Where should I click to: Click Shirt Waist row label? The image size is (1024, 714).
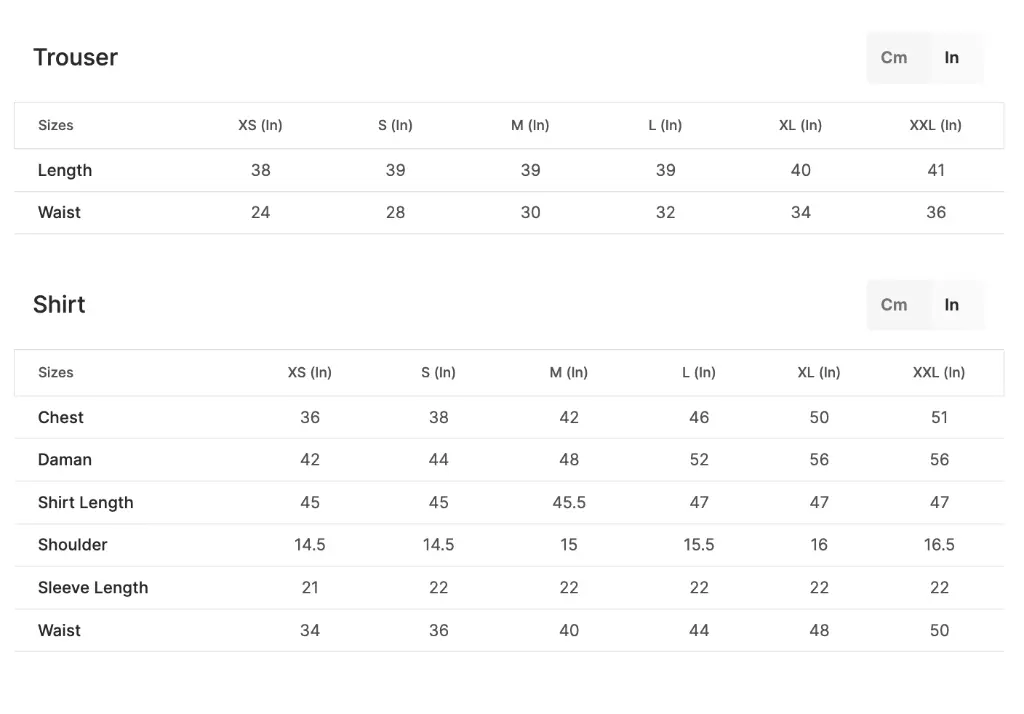(x=59, y=630)
